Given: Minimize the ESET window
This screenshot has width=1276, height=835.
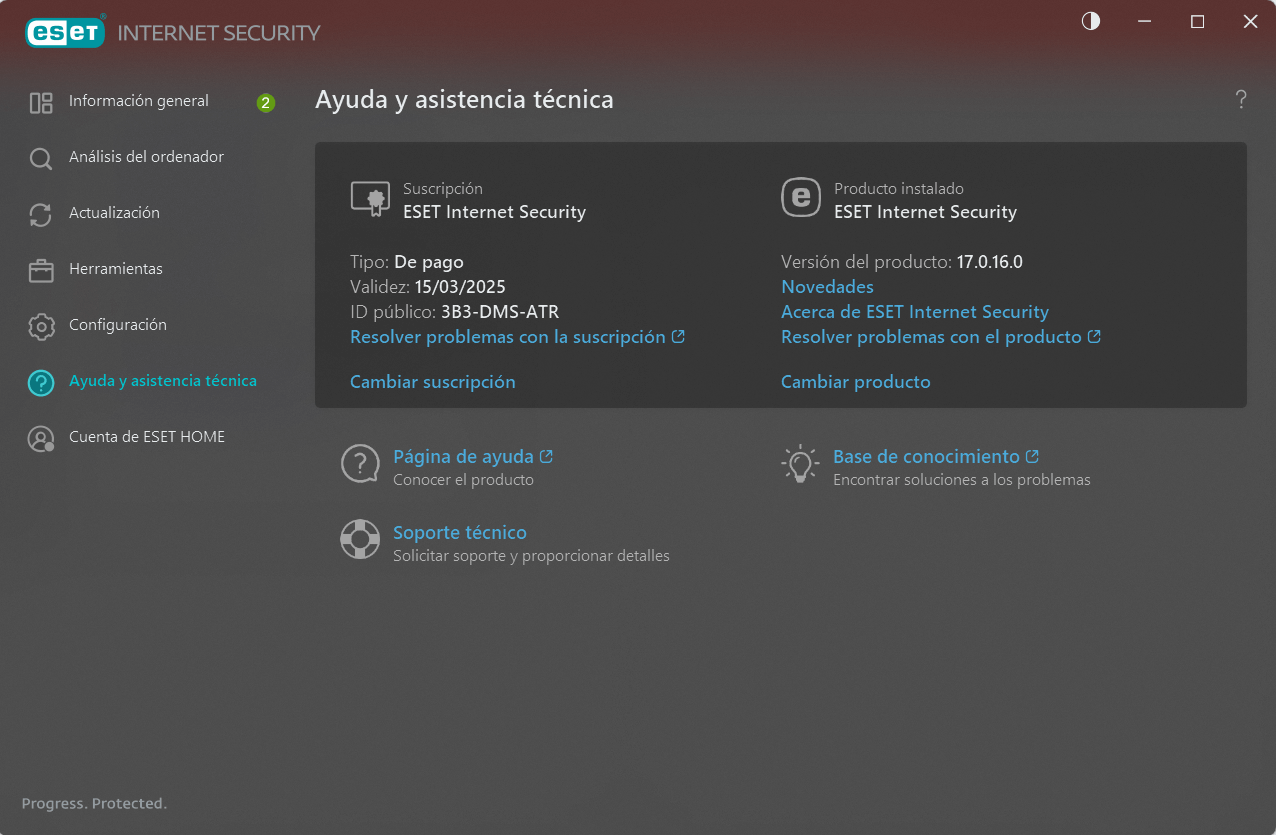Looking at the screenshot, I should pyautogui.click(x=1145, y=21).
